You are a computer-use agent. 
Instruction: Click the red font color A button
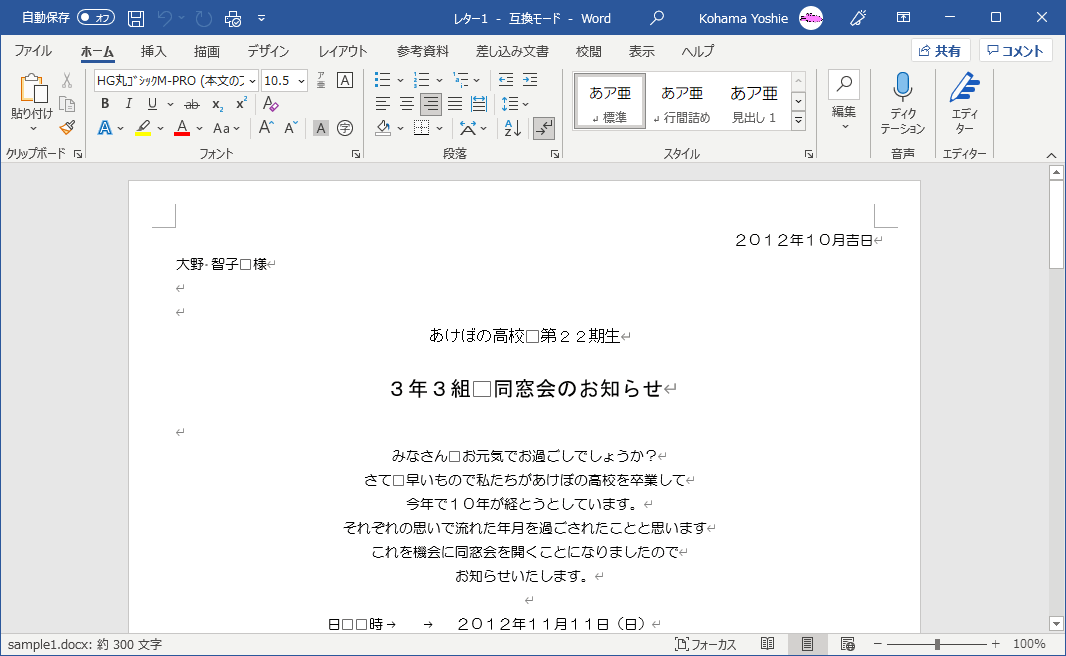point(182,128)
